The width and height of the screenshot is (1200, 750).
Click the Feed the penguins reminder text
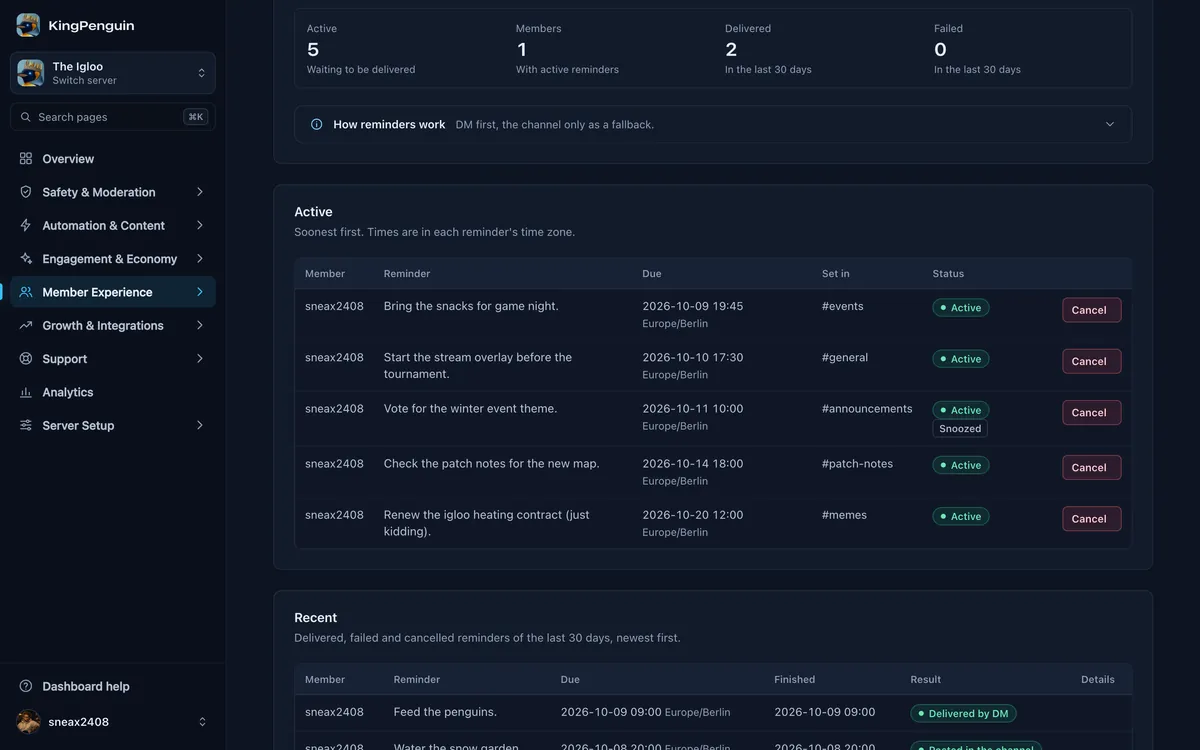click(445, 712)
